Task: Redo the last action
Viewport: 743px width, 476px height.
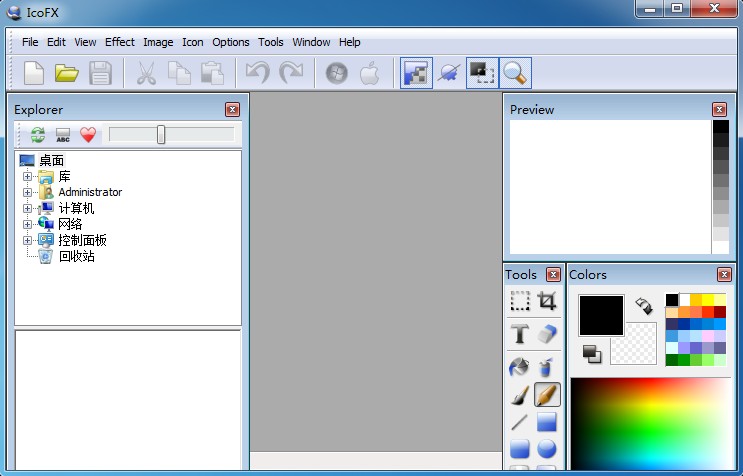Action: [x=290, y=73]
